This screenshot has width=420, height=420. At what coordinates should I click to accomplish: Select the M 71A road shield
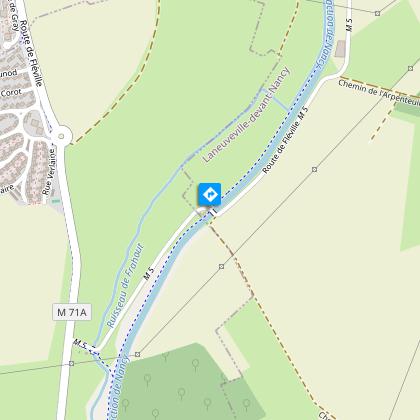72,312
